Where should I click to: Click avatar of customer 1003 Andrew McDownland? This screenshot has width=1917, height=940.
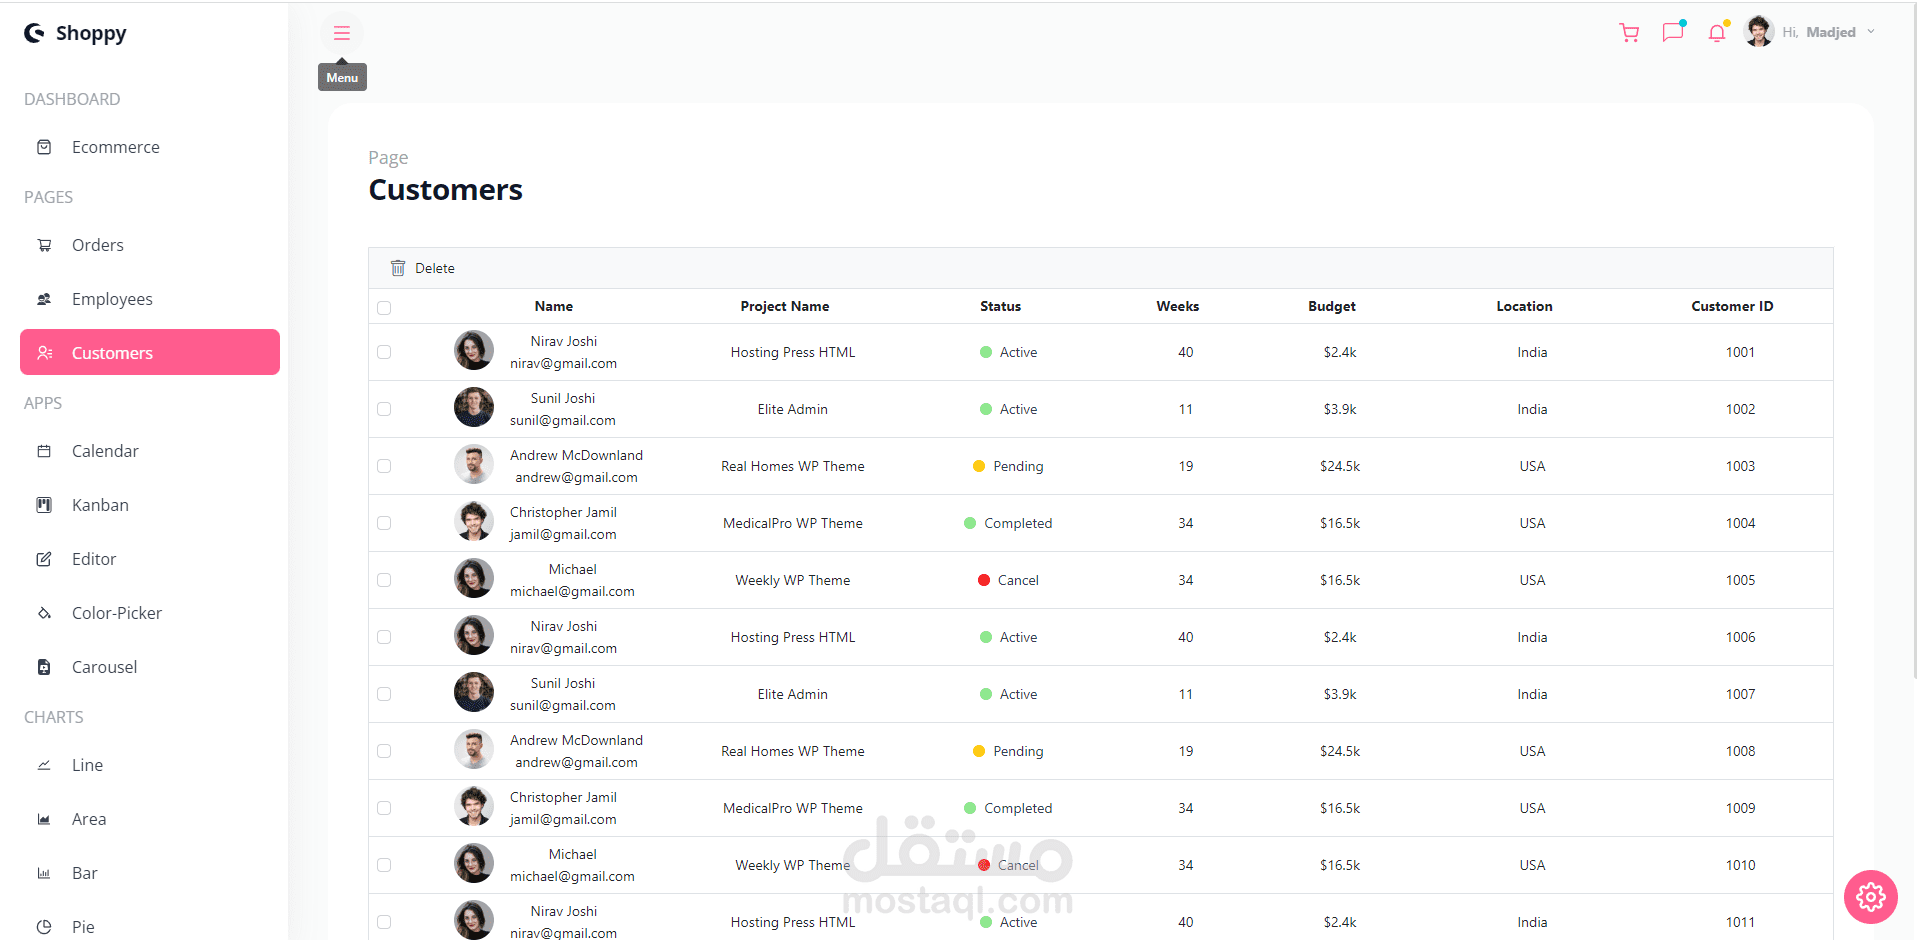coord(474,465)
